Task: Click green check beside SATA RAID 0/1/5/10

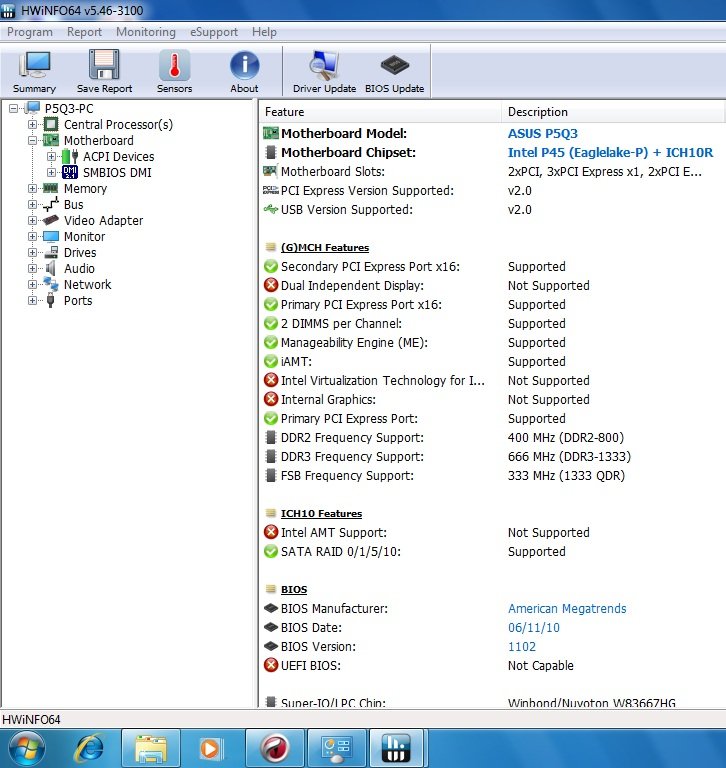Action: (x=270, y=552)
